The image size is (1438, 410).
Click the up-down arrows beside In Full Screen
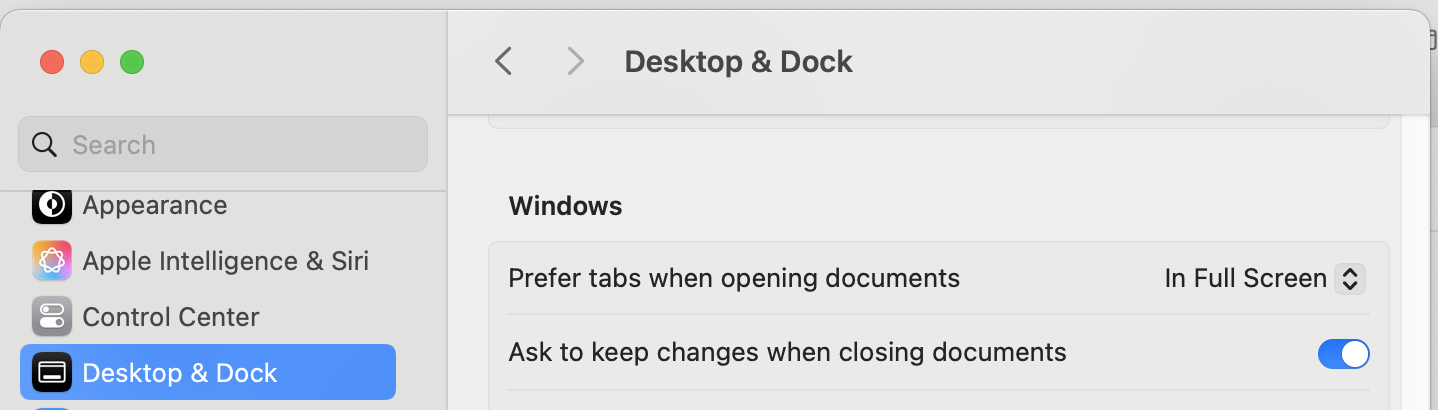pyautogui.click(x=1350, y=278)
